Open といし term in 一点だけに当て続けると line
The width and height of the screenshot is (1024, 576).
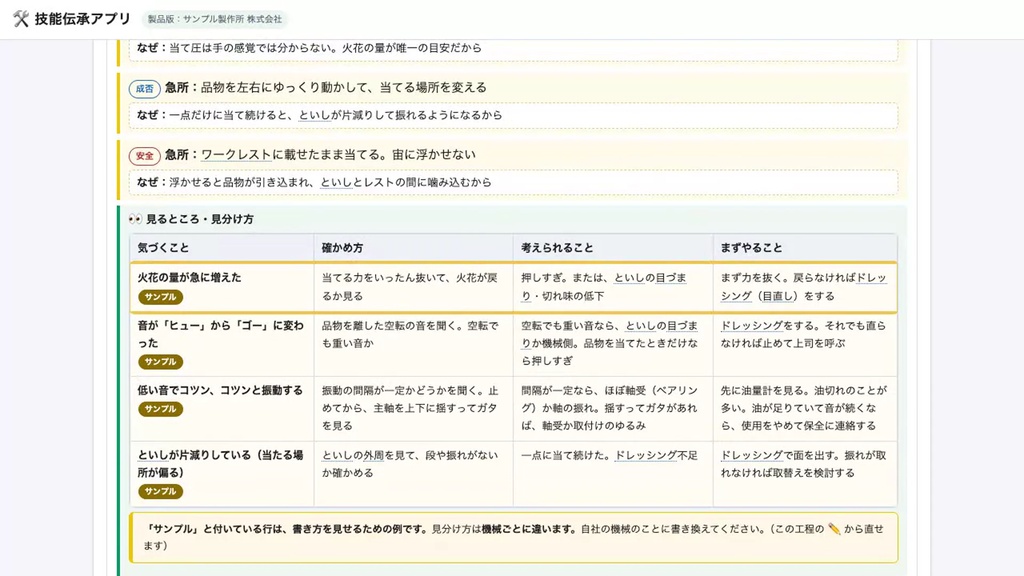coord(315,115)
